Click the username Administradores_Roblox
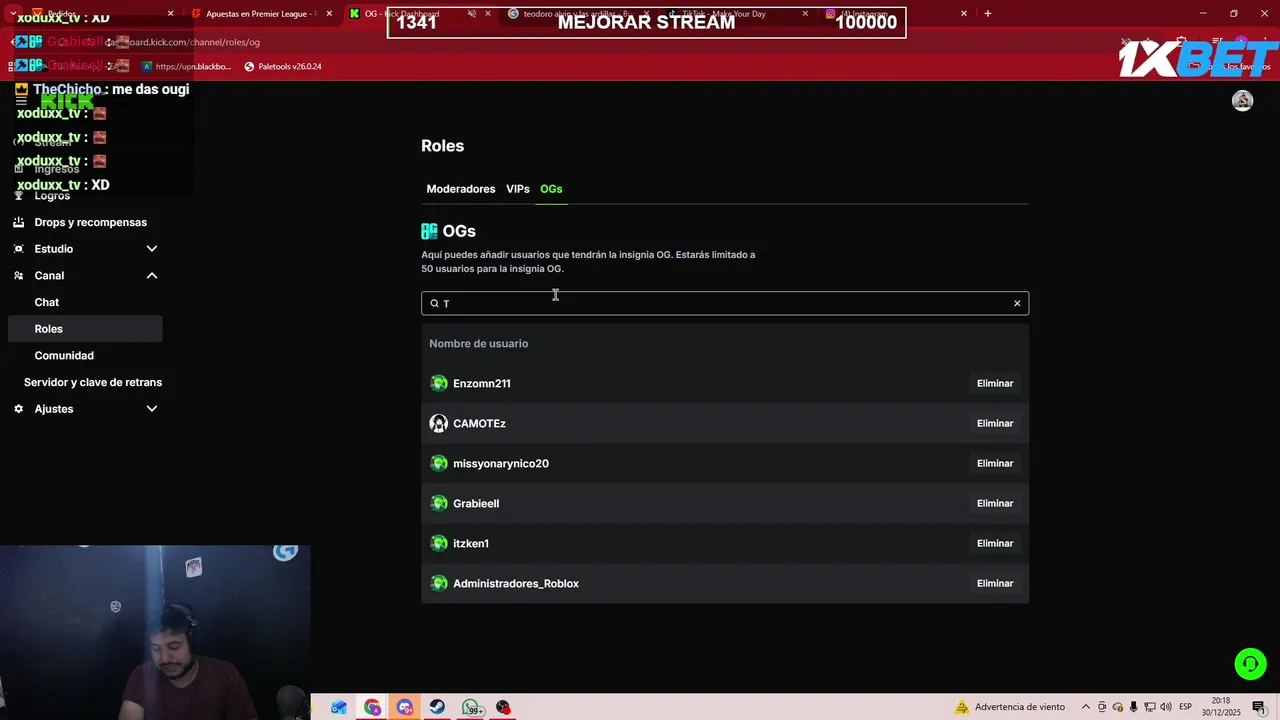The height and width of the screenshot is (720, 1280). 516,583
